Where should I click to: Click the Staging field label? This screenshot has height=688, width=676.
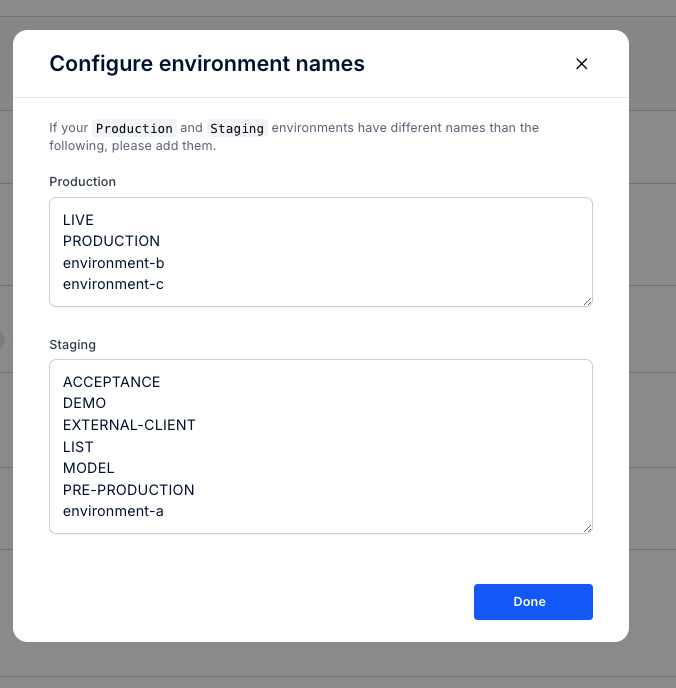tap(72, 345)
